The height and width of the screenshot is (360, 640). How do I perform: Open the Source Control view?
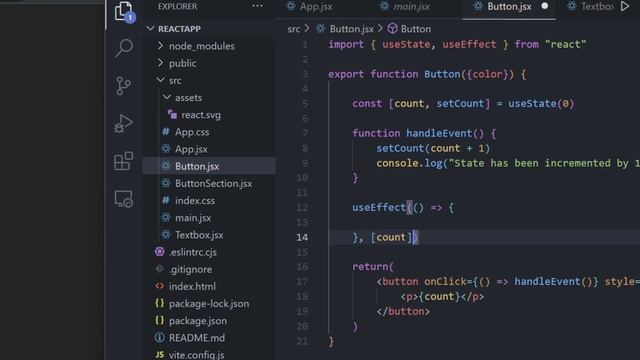pyautogui.click(x=123, y=86)
